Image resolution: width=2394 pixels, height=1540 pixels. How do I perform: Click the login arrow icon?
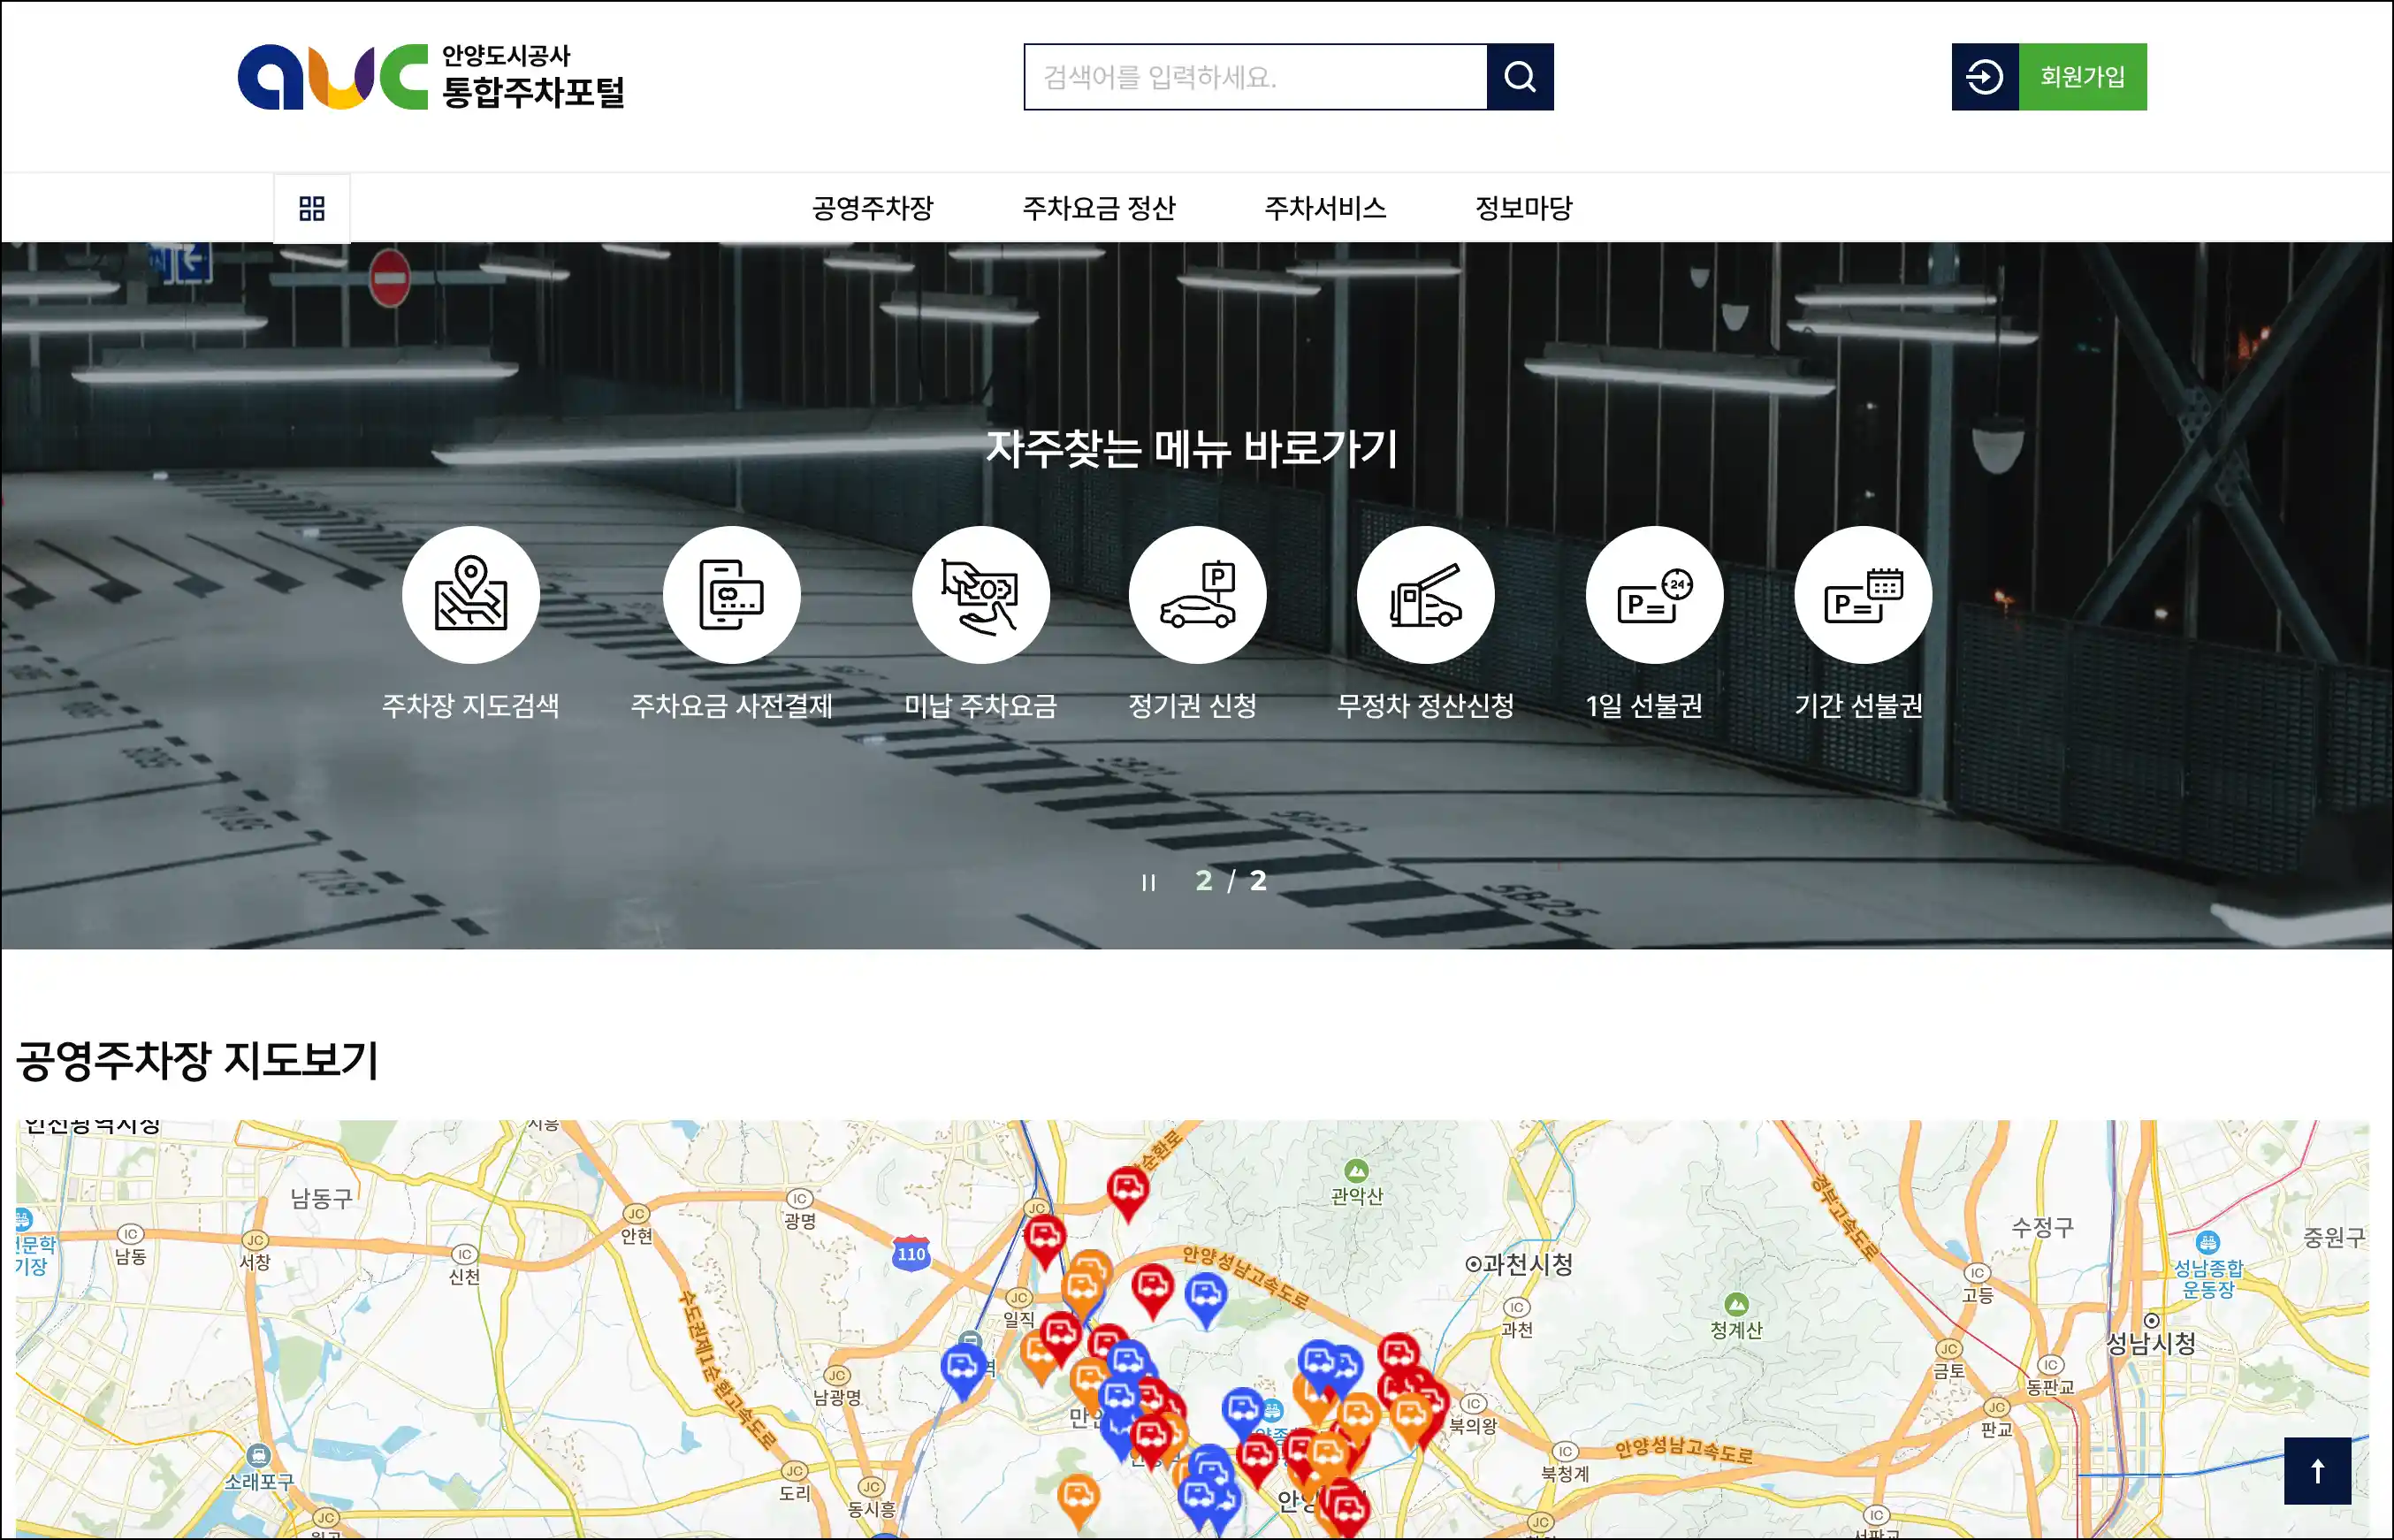1984,77
